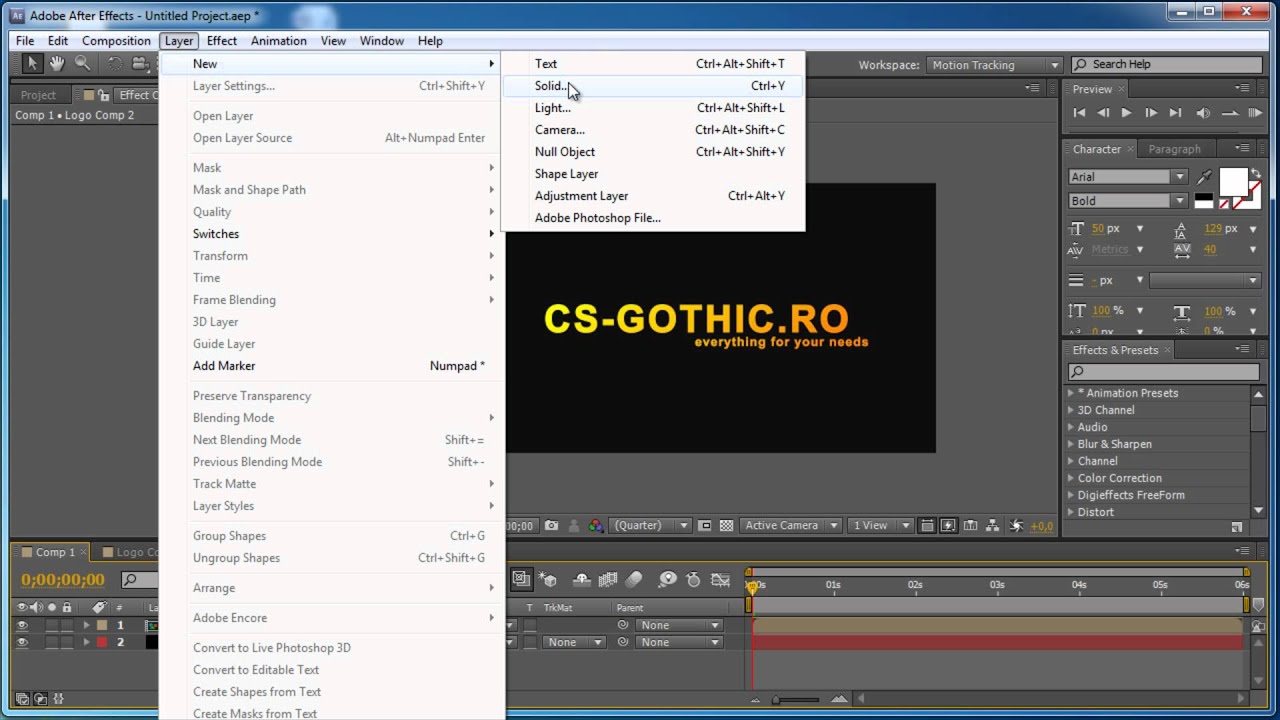Click the white fill color swatch
The image size is (1280, 720).
click(1233, 181)
